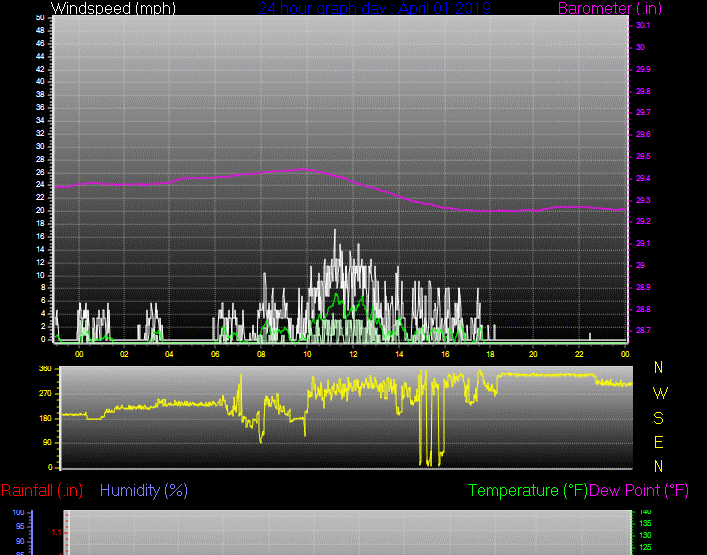
Task: Click the 29.3 barometer axis value
Action: point(643,200)
